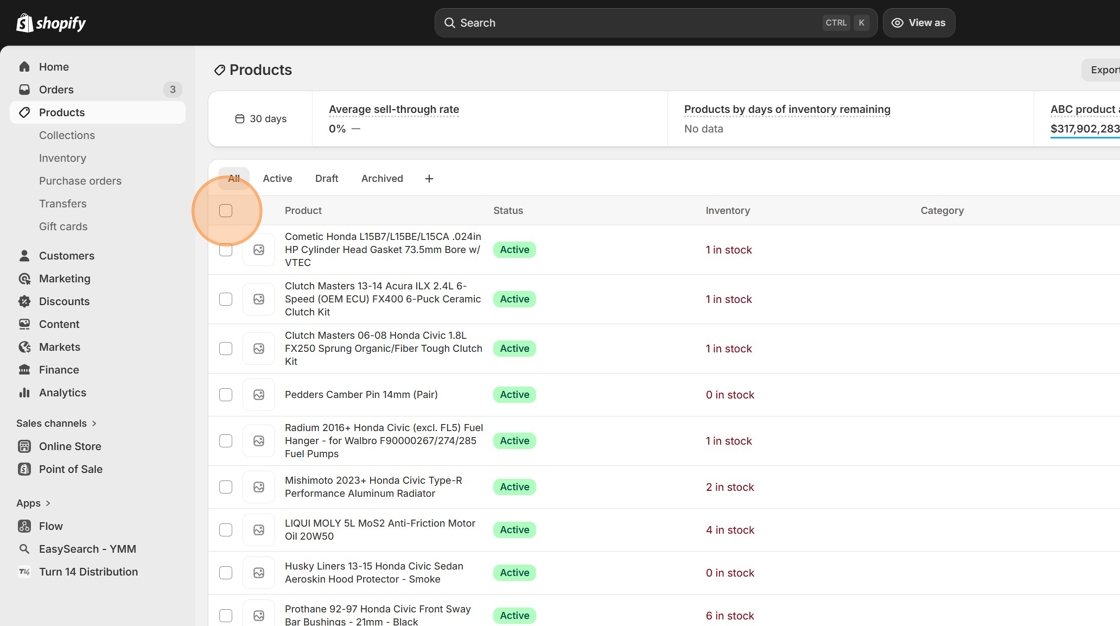Click image placeholder for Mishimoto Radiator
This screenshot has width=1120, height=626.
pyautogui.click(x=259, y=487)
